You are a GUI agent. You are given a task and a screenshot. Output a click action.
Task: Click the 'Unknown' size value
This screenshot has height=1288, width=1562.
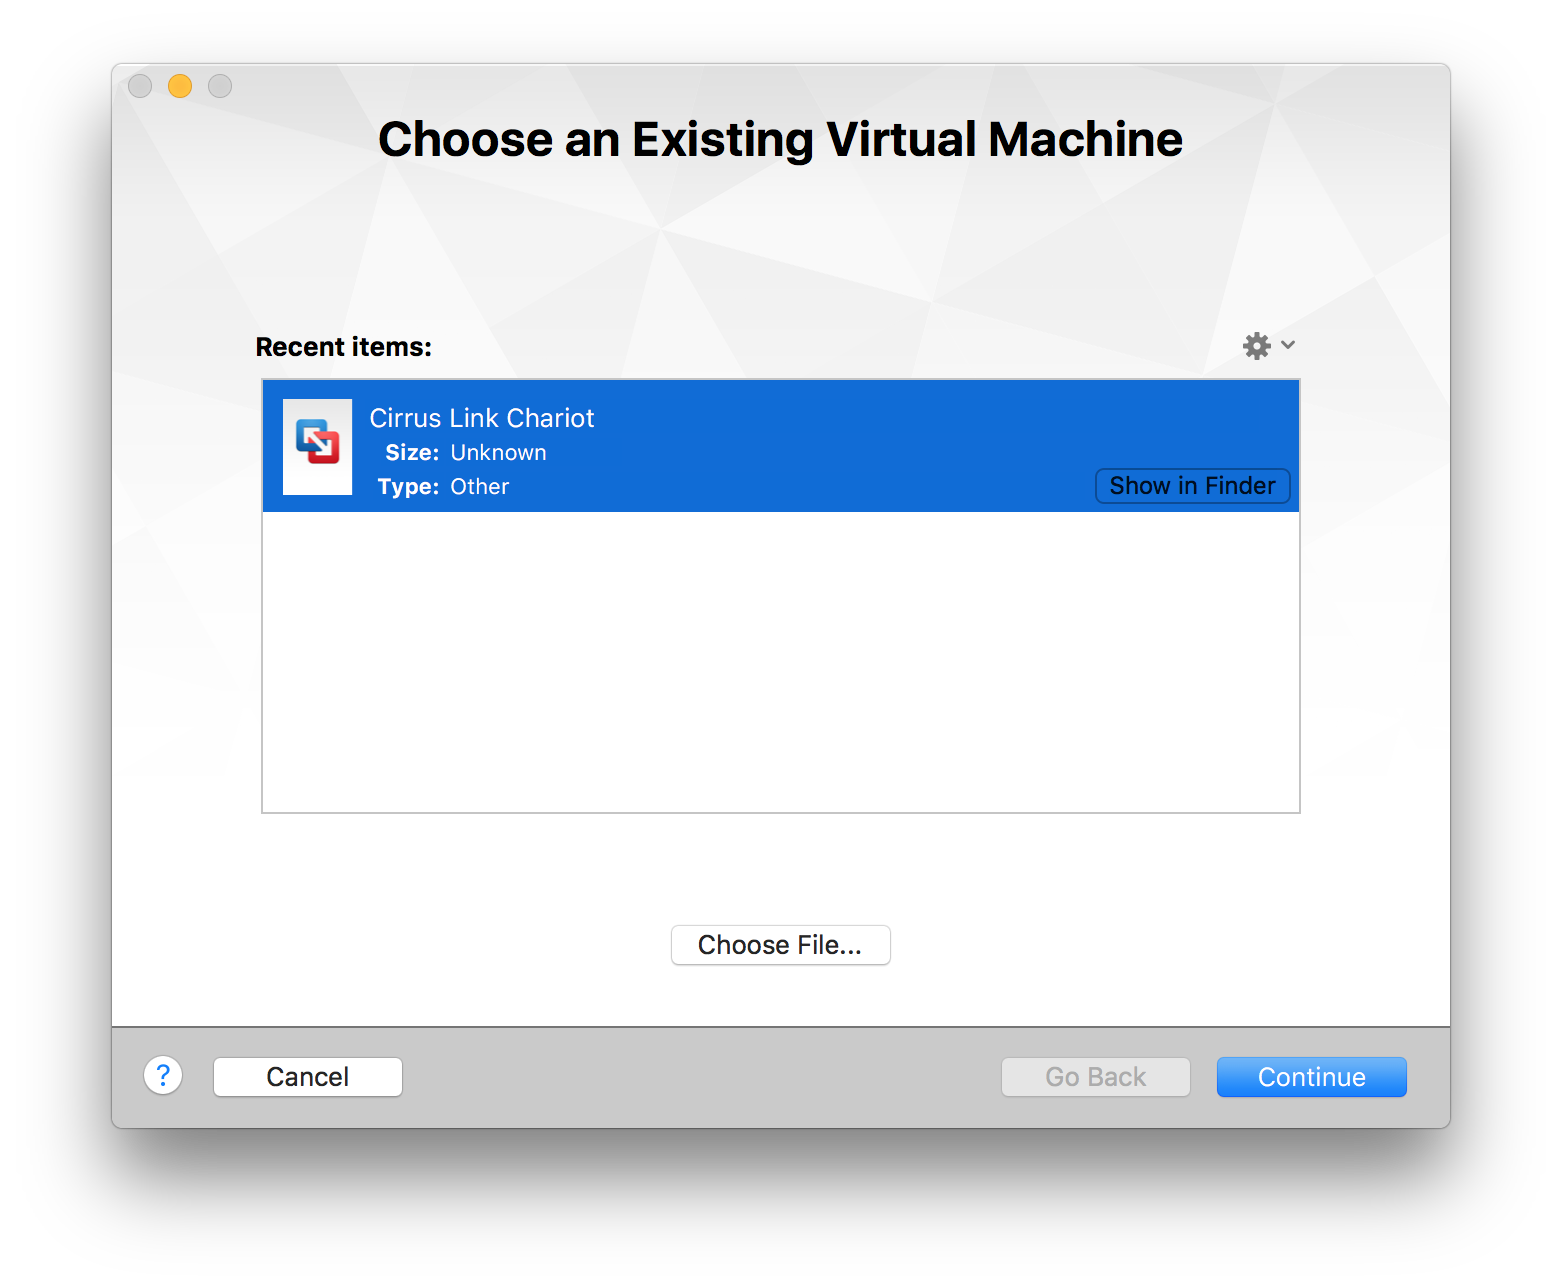[498, 453]
